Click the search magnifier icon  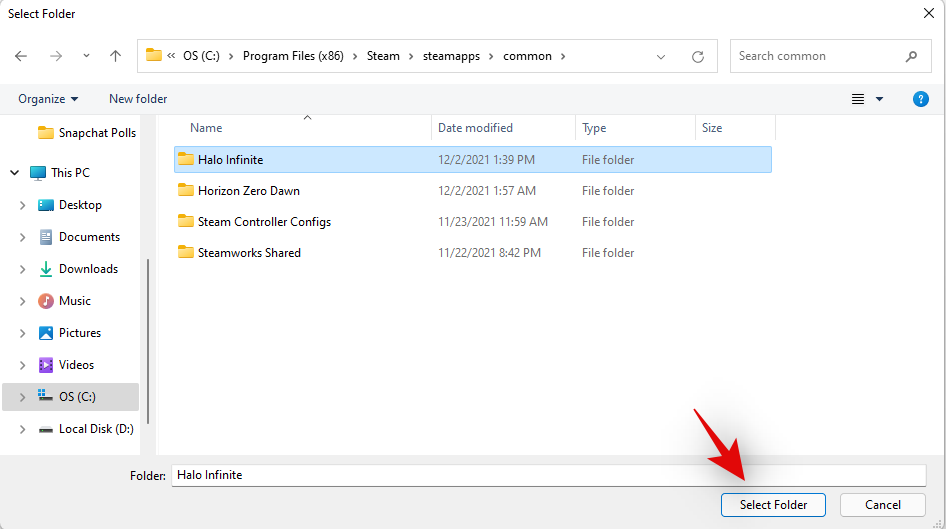coord(911,57)
